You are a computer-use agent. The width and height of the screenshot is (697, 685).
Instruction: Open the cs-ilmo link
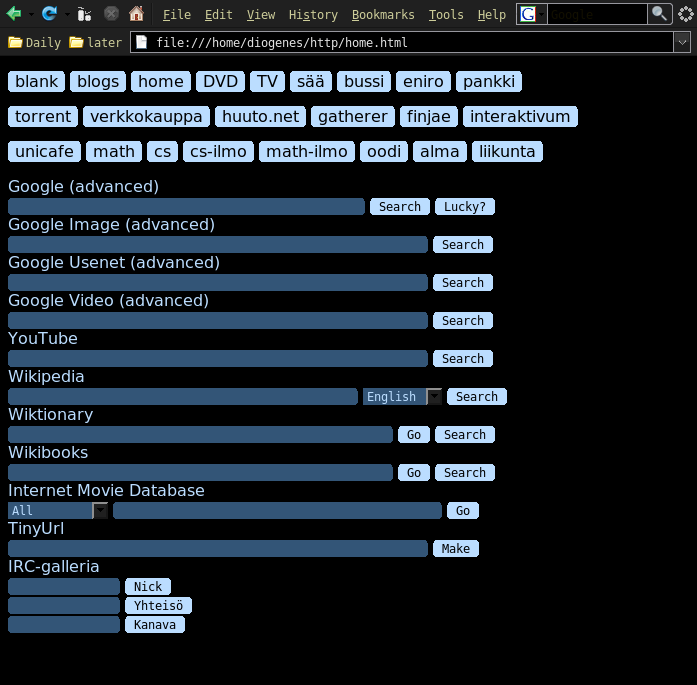[x=218, y=152]
